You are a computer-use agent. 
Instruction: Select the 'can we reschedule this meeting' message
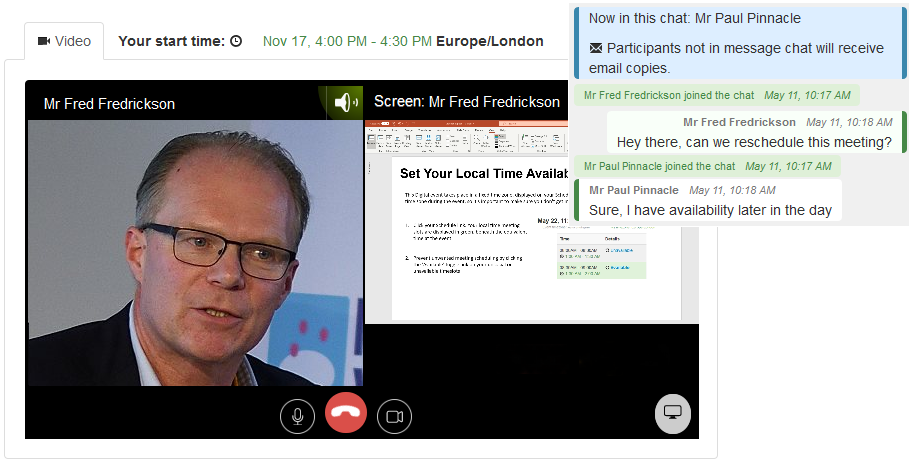(x=754, y=142)
